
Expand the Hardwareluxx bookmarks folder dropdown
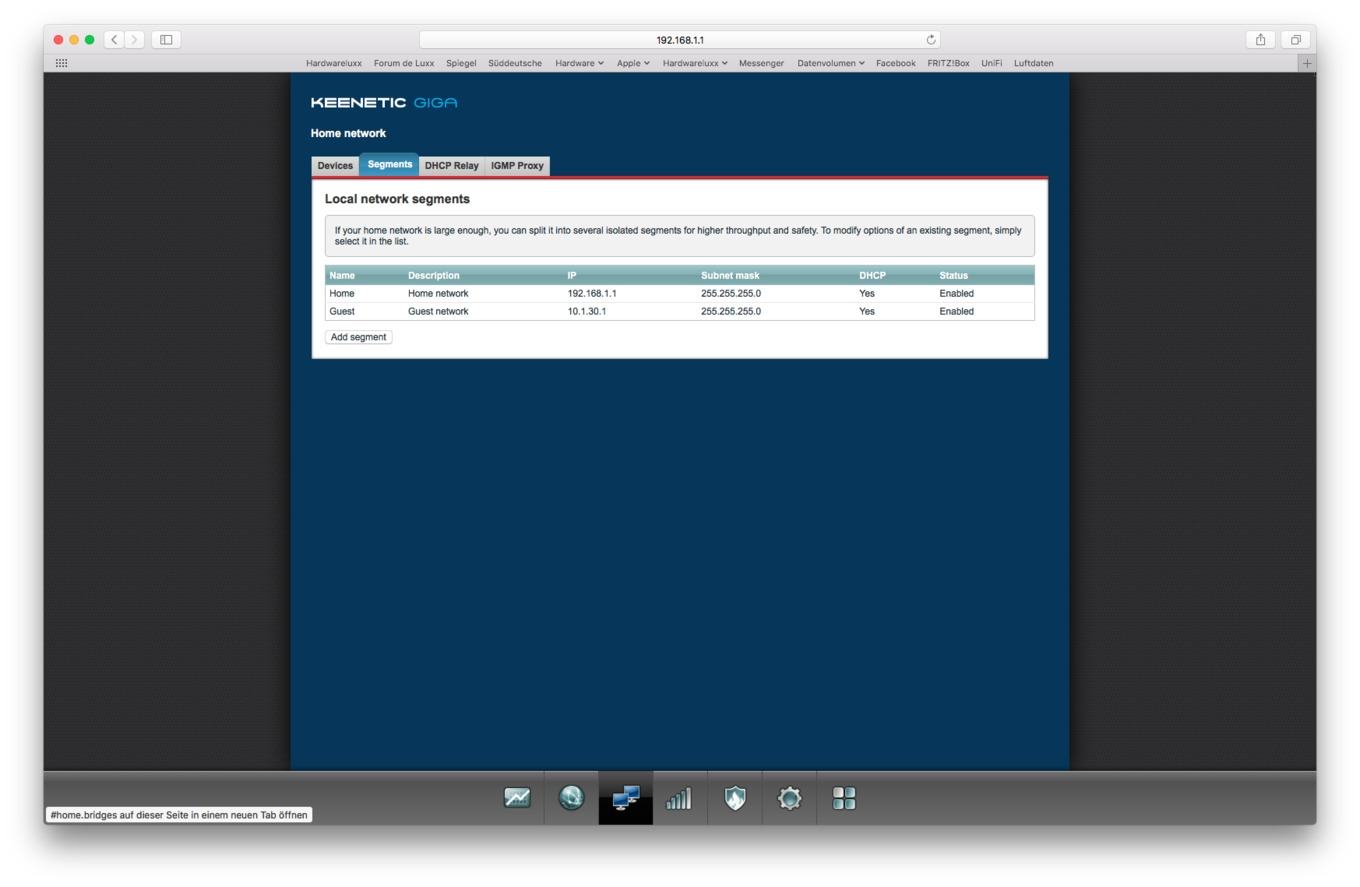point(695,63)
